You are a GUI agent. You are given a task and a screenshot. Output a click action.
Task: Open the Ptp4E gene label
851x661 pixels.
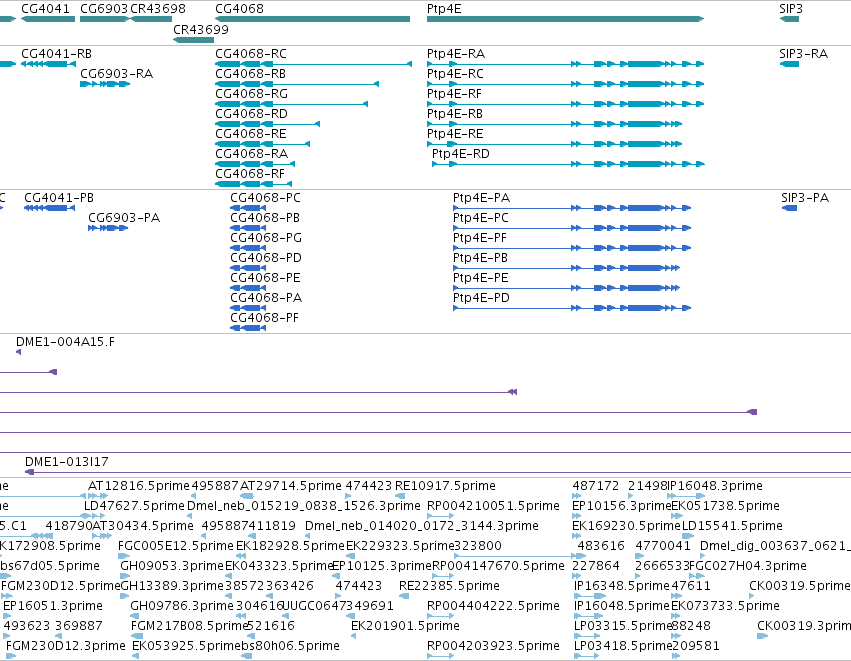tap(444, 9)
